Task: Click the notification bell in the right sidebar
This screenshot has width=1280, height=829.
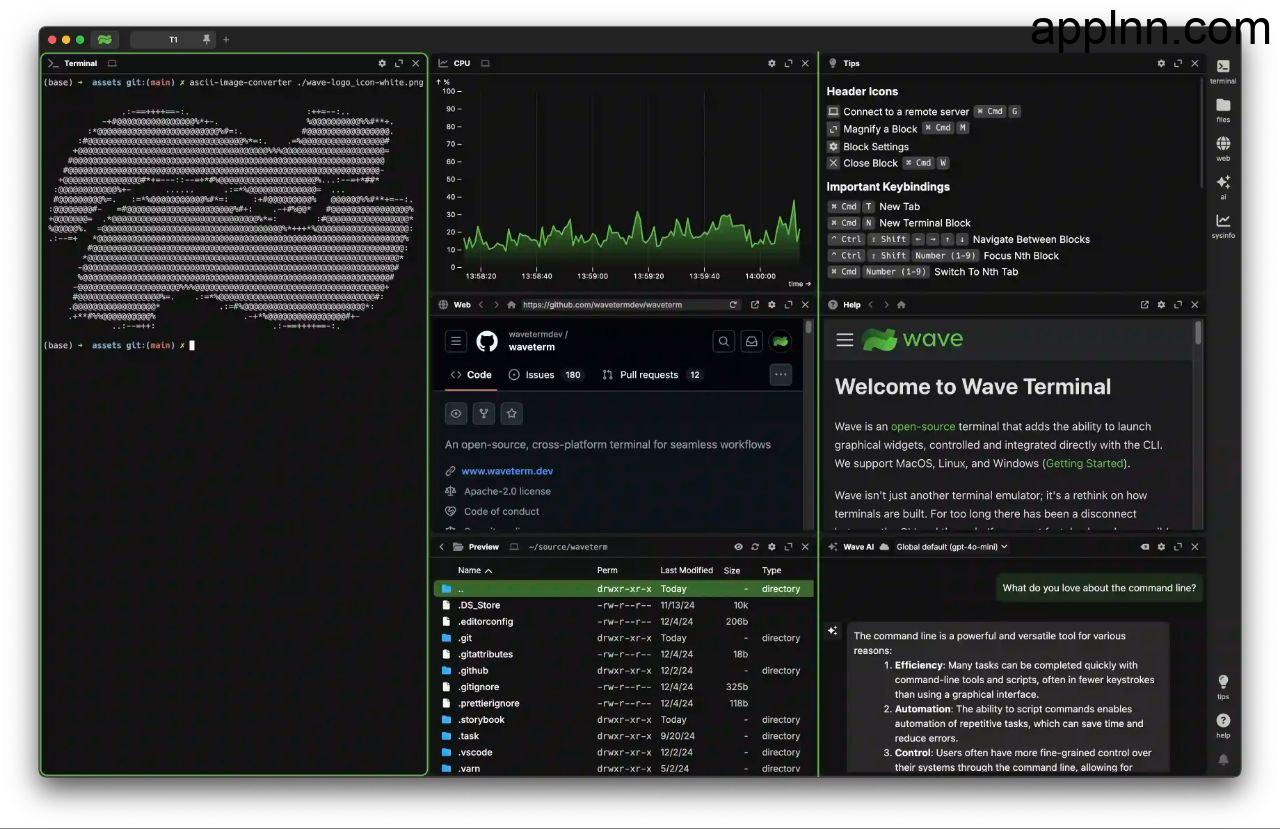Action: [1223, 760]
